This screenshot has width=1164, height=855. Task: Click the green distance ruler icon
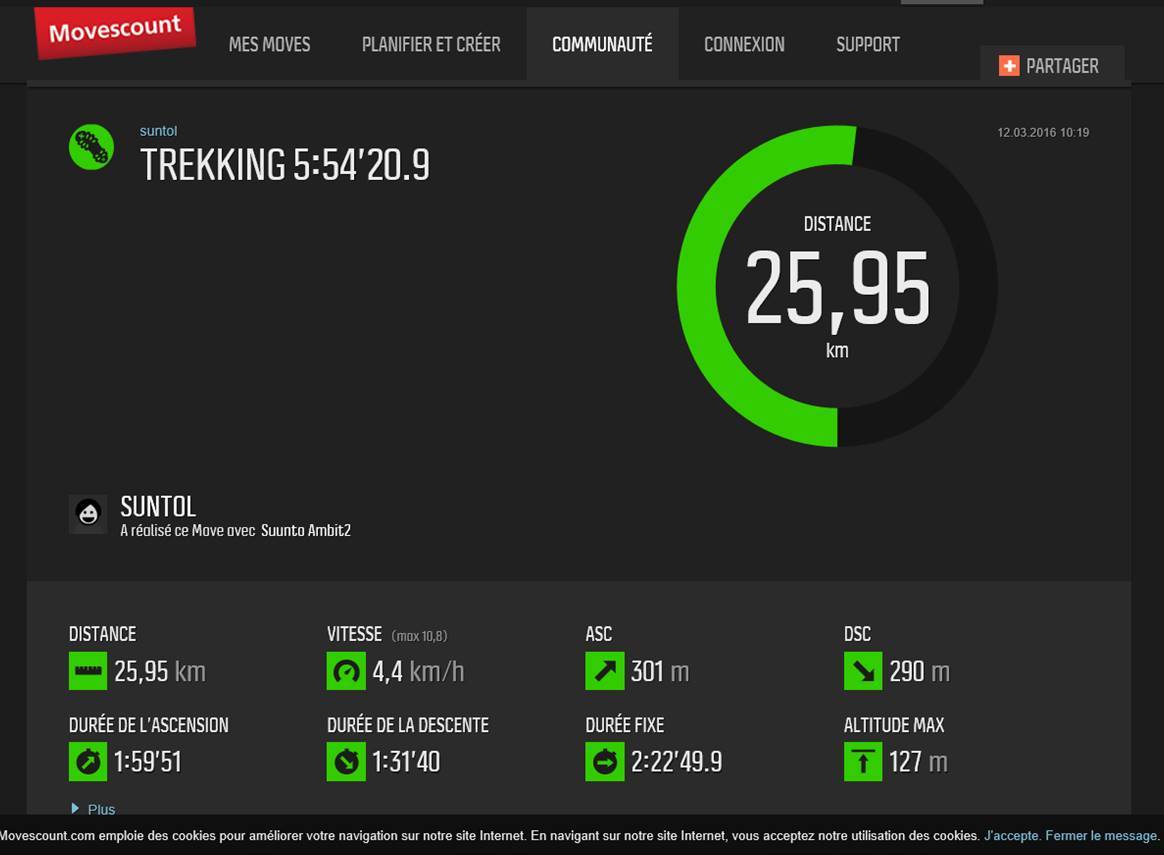[x=88, y=671]
